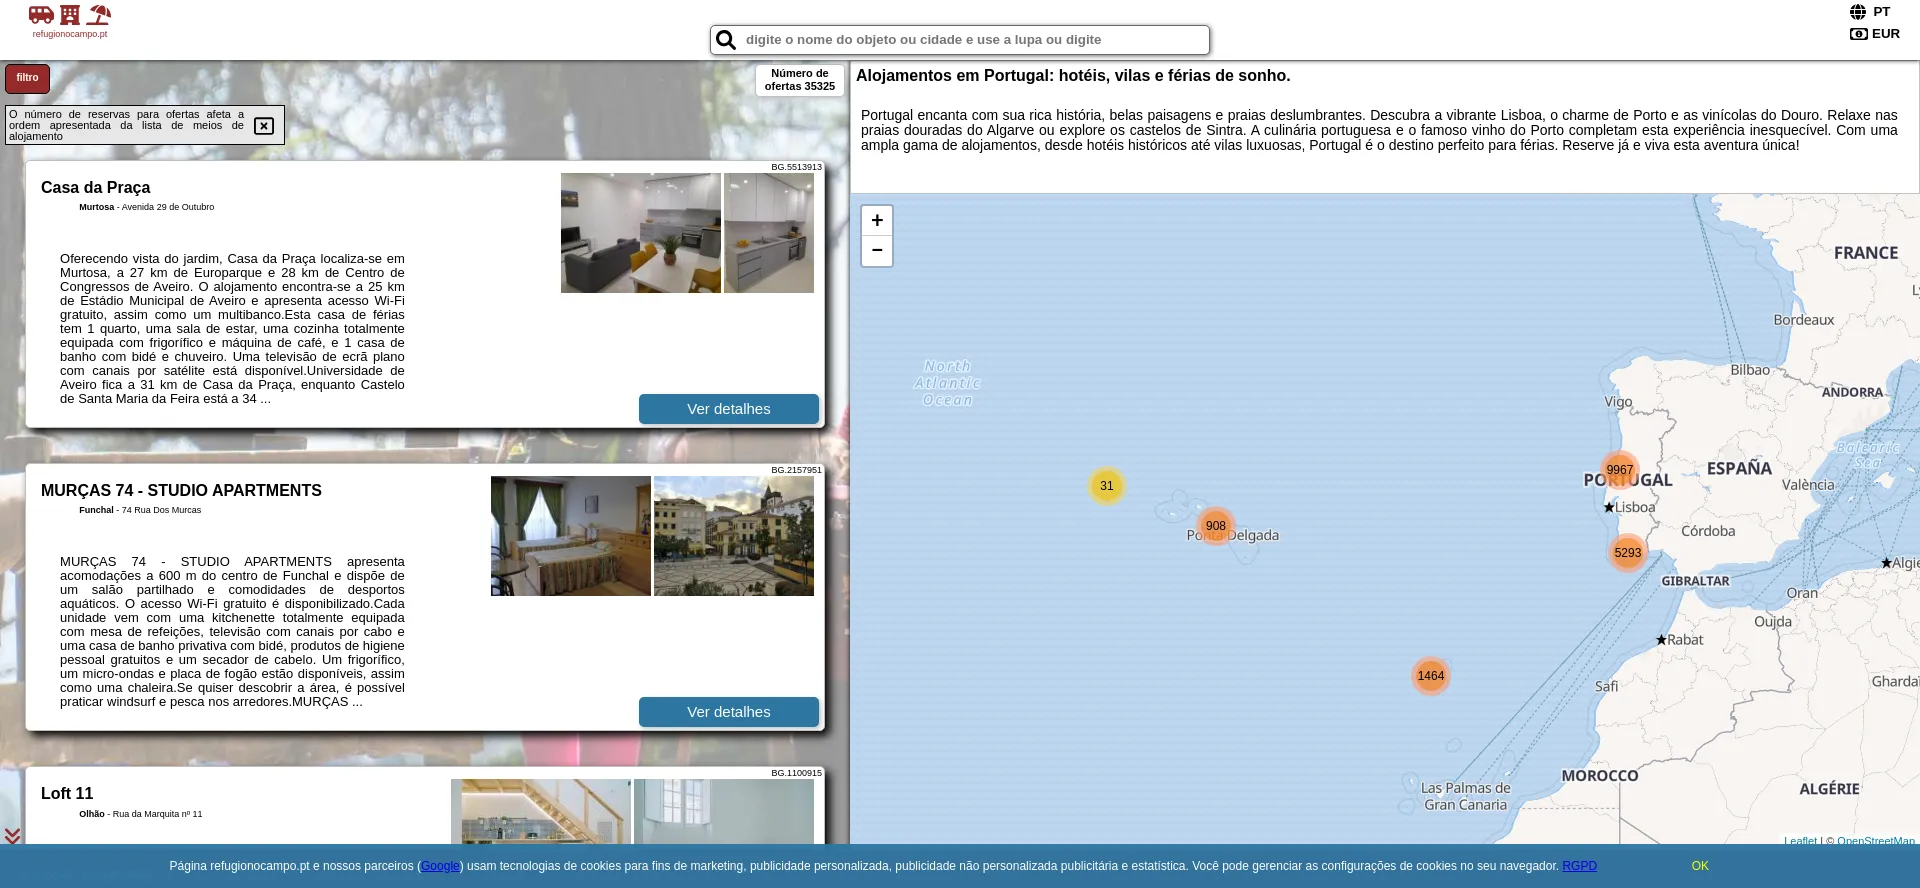This screenshot has width=1920, height=888.
Task: Open MURÇAS 74 - STUDIO APARTMENTS title
Action: click(181, 491)
